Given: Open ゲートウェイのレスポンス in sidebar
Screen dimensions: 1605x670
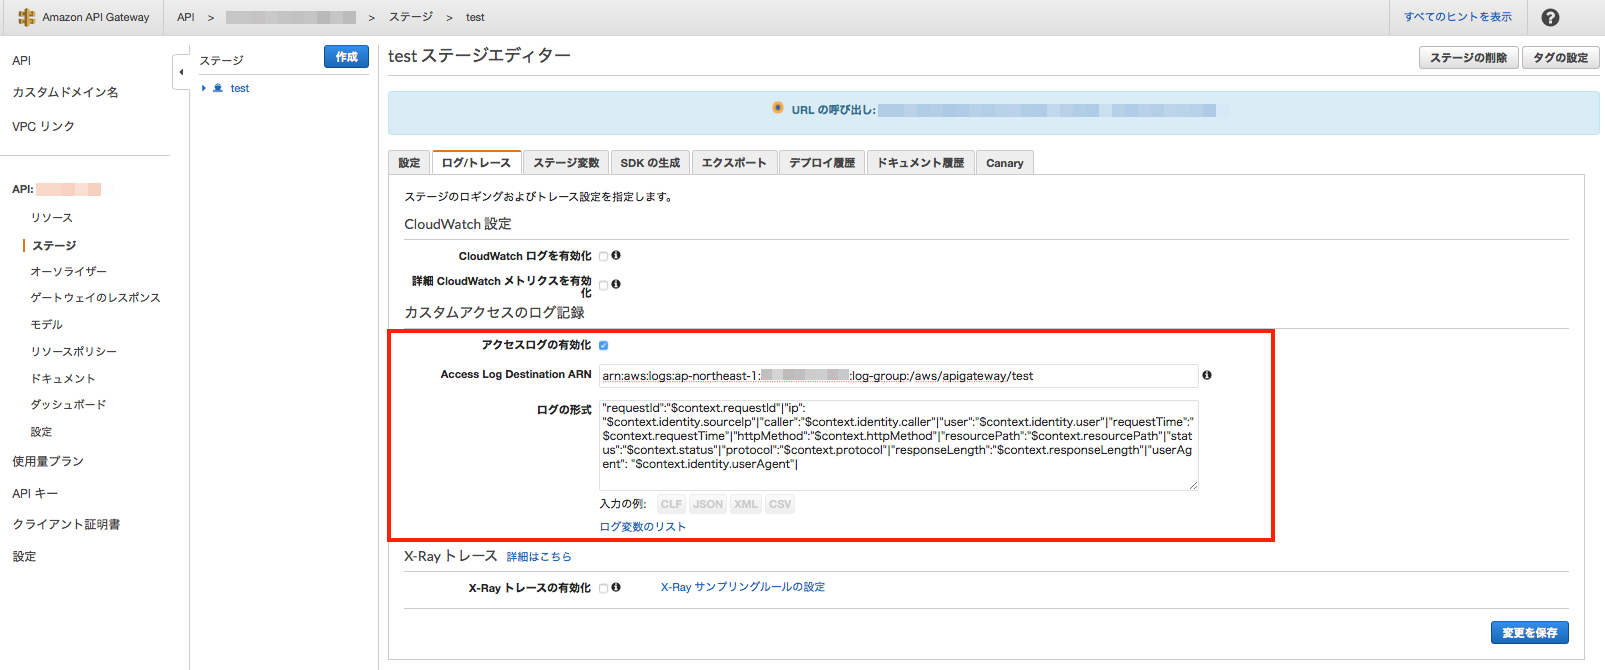Looking at the screenshot, I should (x=95, y=298).
